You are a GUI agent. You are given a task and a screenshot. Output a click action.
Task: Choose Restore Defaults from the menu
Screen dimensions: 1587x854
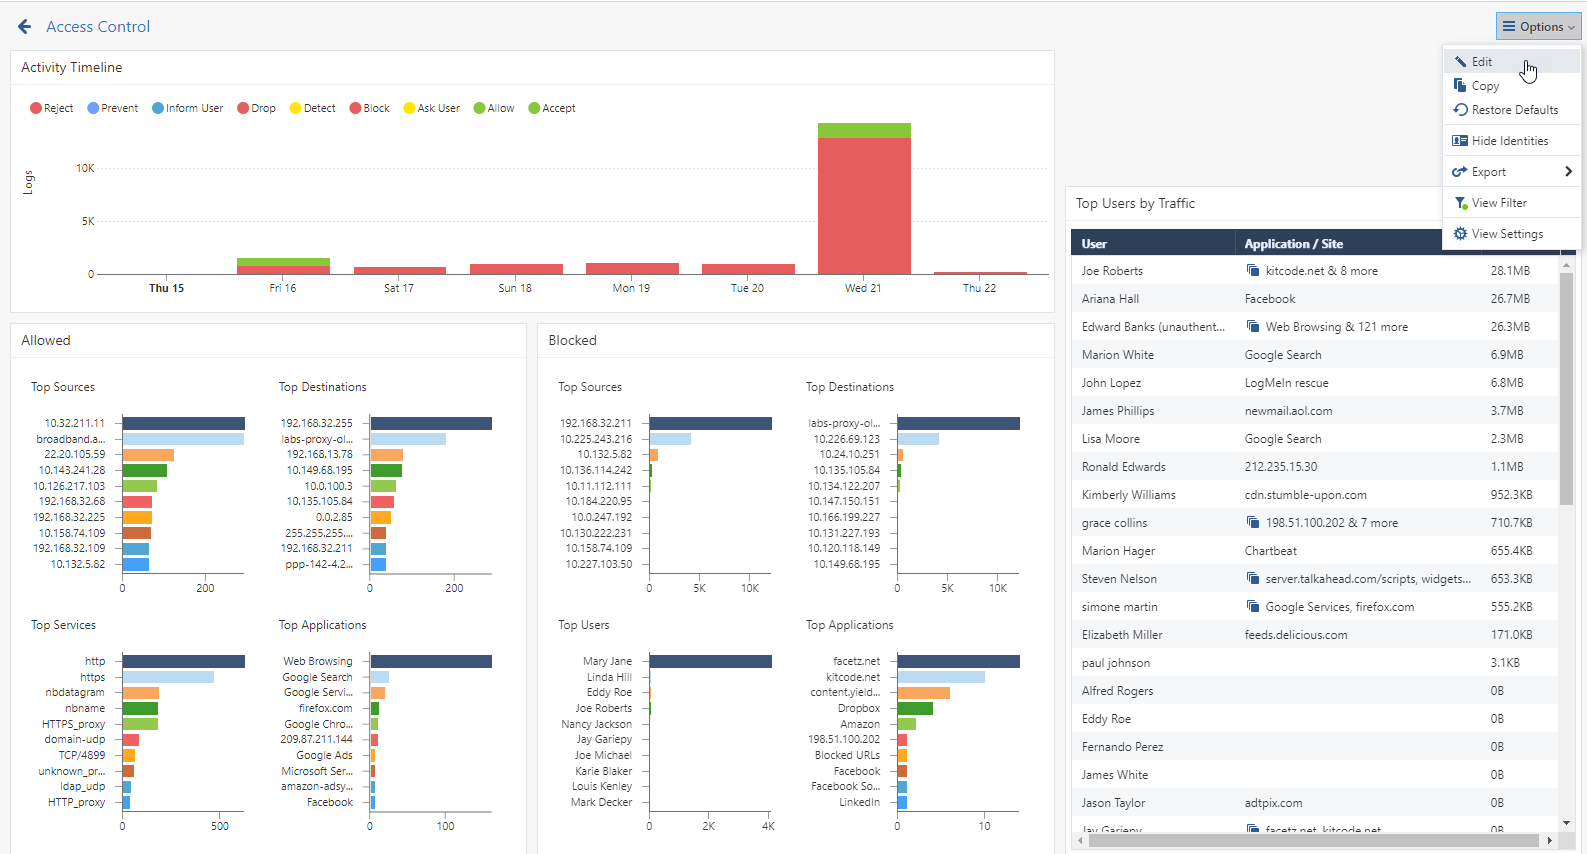[1512, 110]
